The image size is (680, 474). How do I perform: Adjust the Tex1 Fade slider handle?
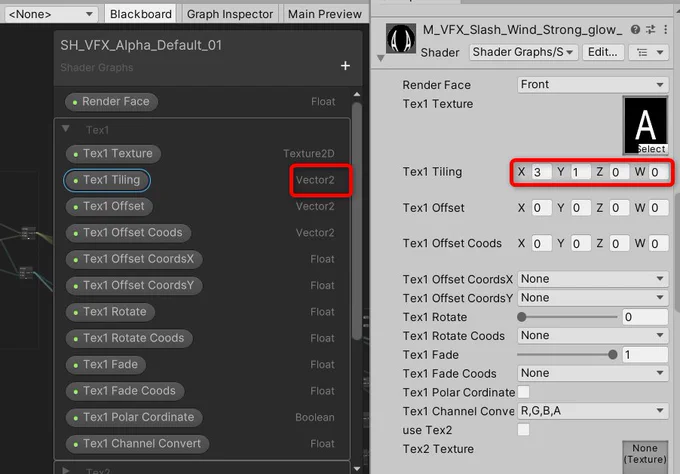[x=612, y=355]
